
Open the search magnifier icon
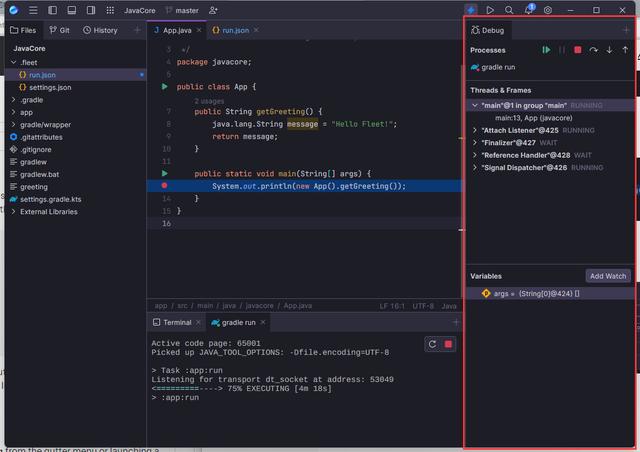pos(509,10)
